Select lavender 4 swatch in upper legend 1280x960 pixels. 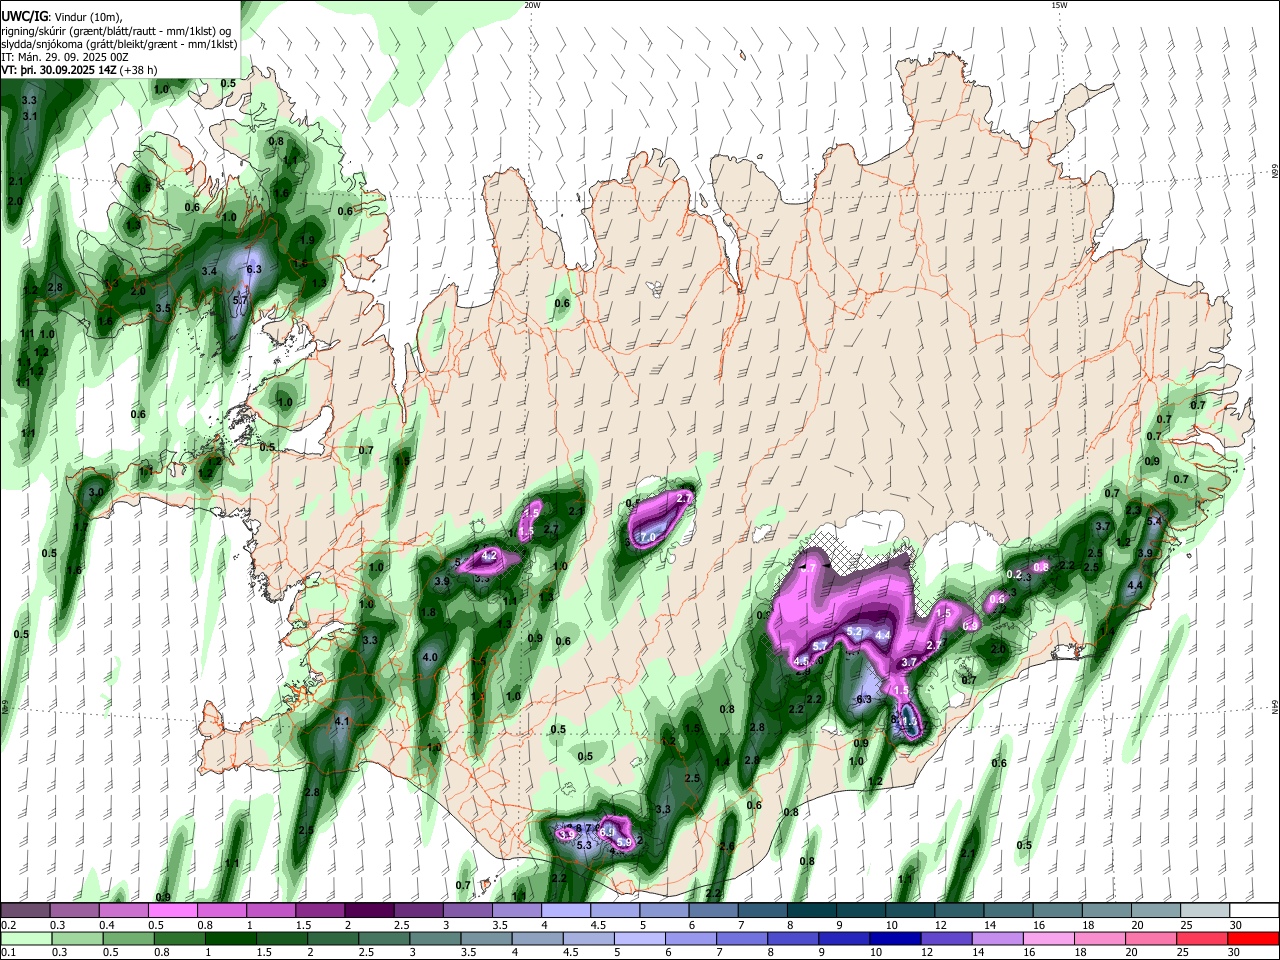click(565, 910)
